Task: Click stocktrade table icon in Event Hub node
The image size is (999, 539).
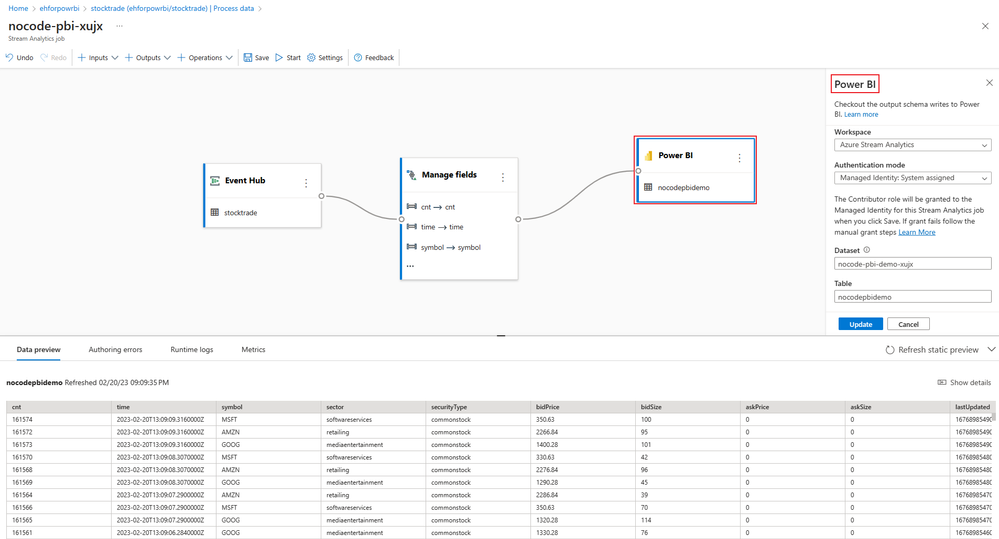Action: pyautogui.click(x=215, y=212)
